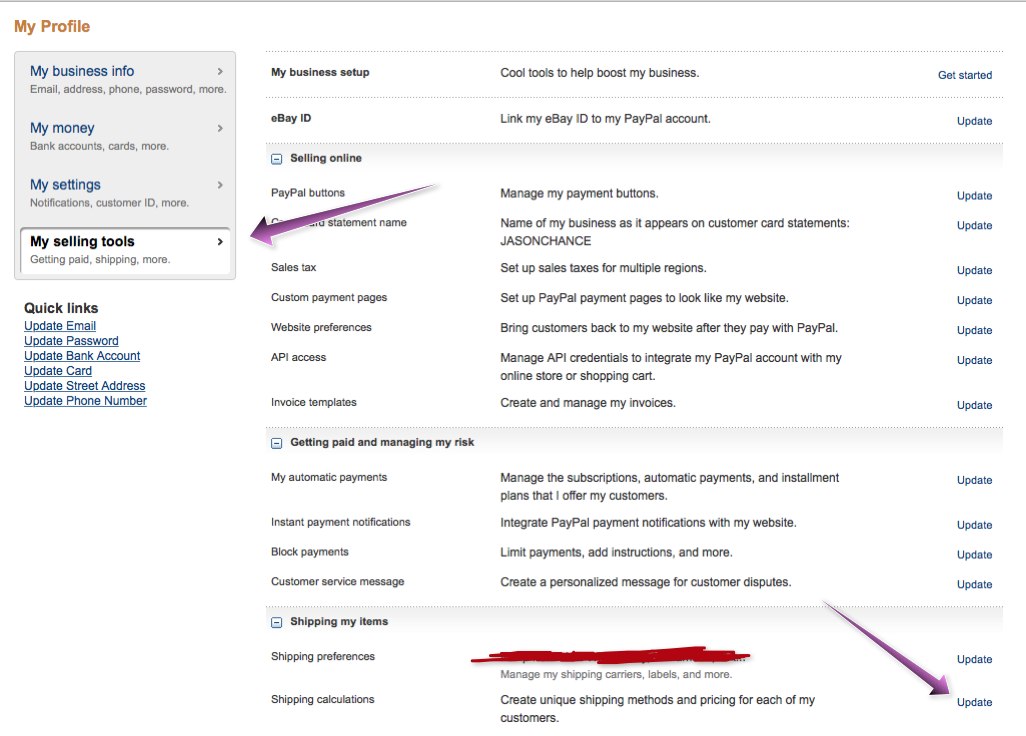Click 'Link my eBay ID to my PayPal account.'

click(x=605, y=118)
